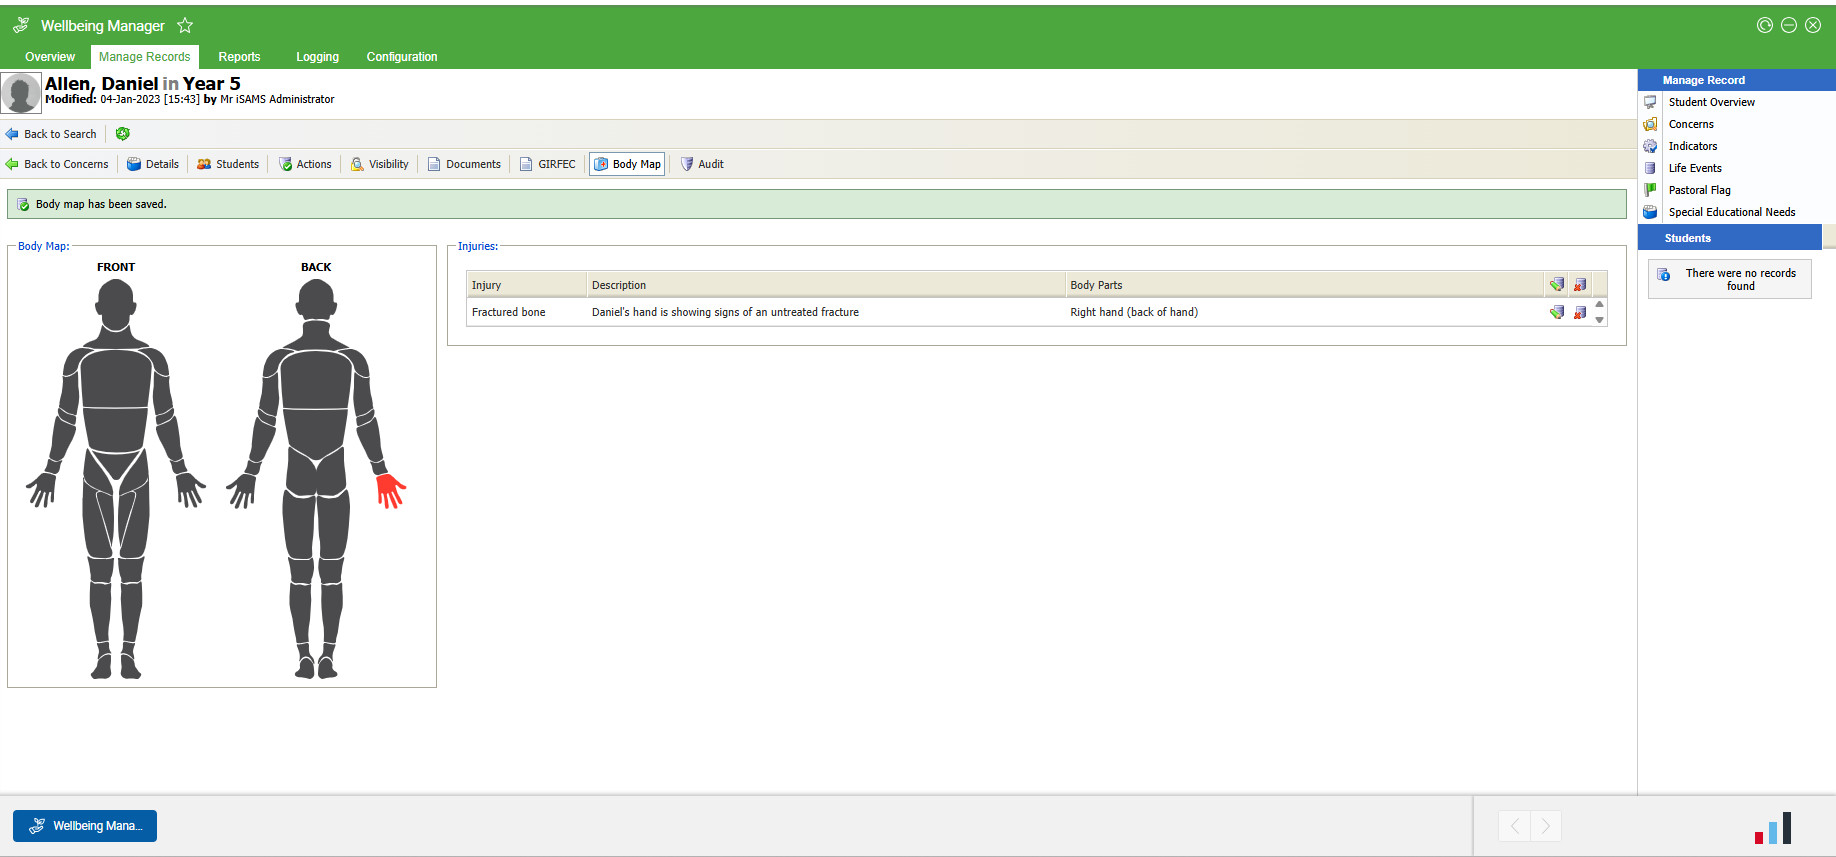Open the Configuration menu
This screenshot has width=1836, height=857.
tap(402, 57)
